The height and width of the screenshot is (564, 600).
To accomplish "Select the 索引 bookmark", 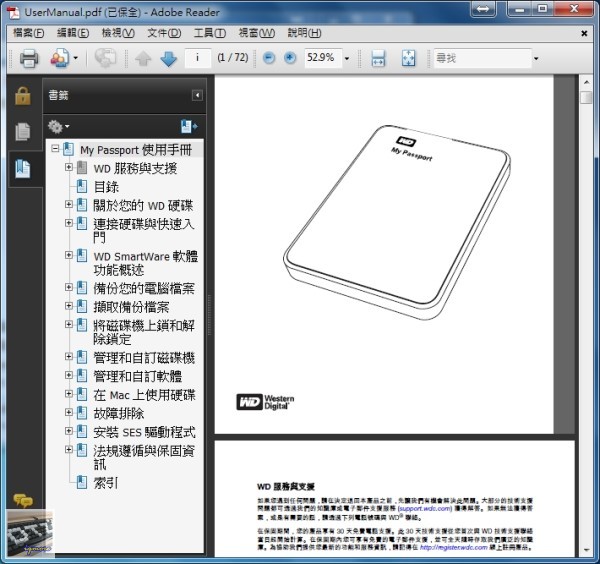I will [x=105, y=483].
